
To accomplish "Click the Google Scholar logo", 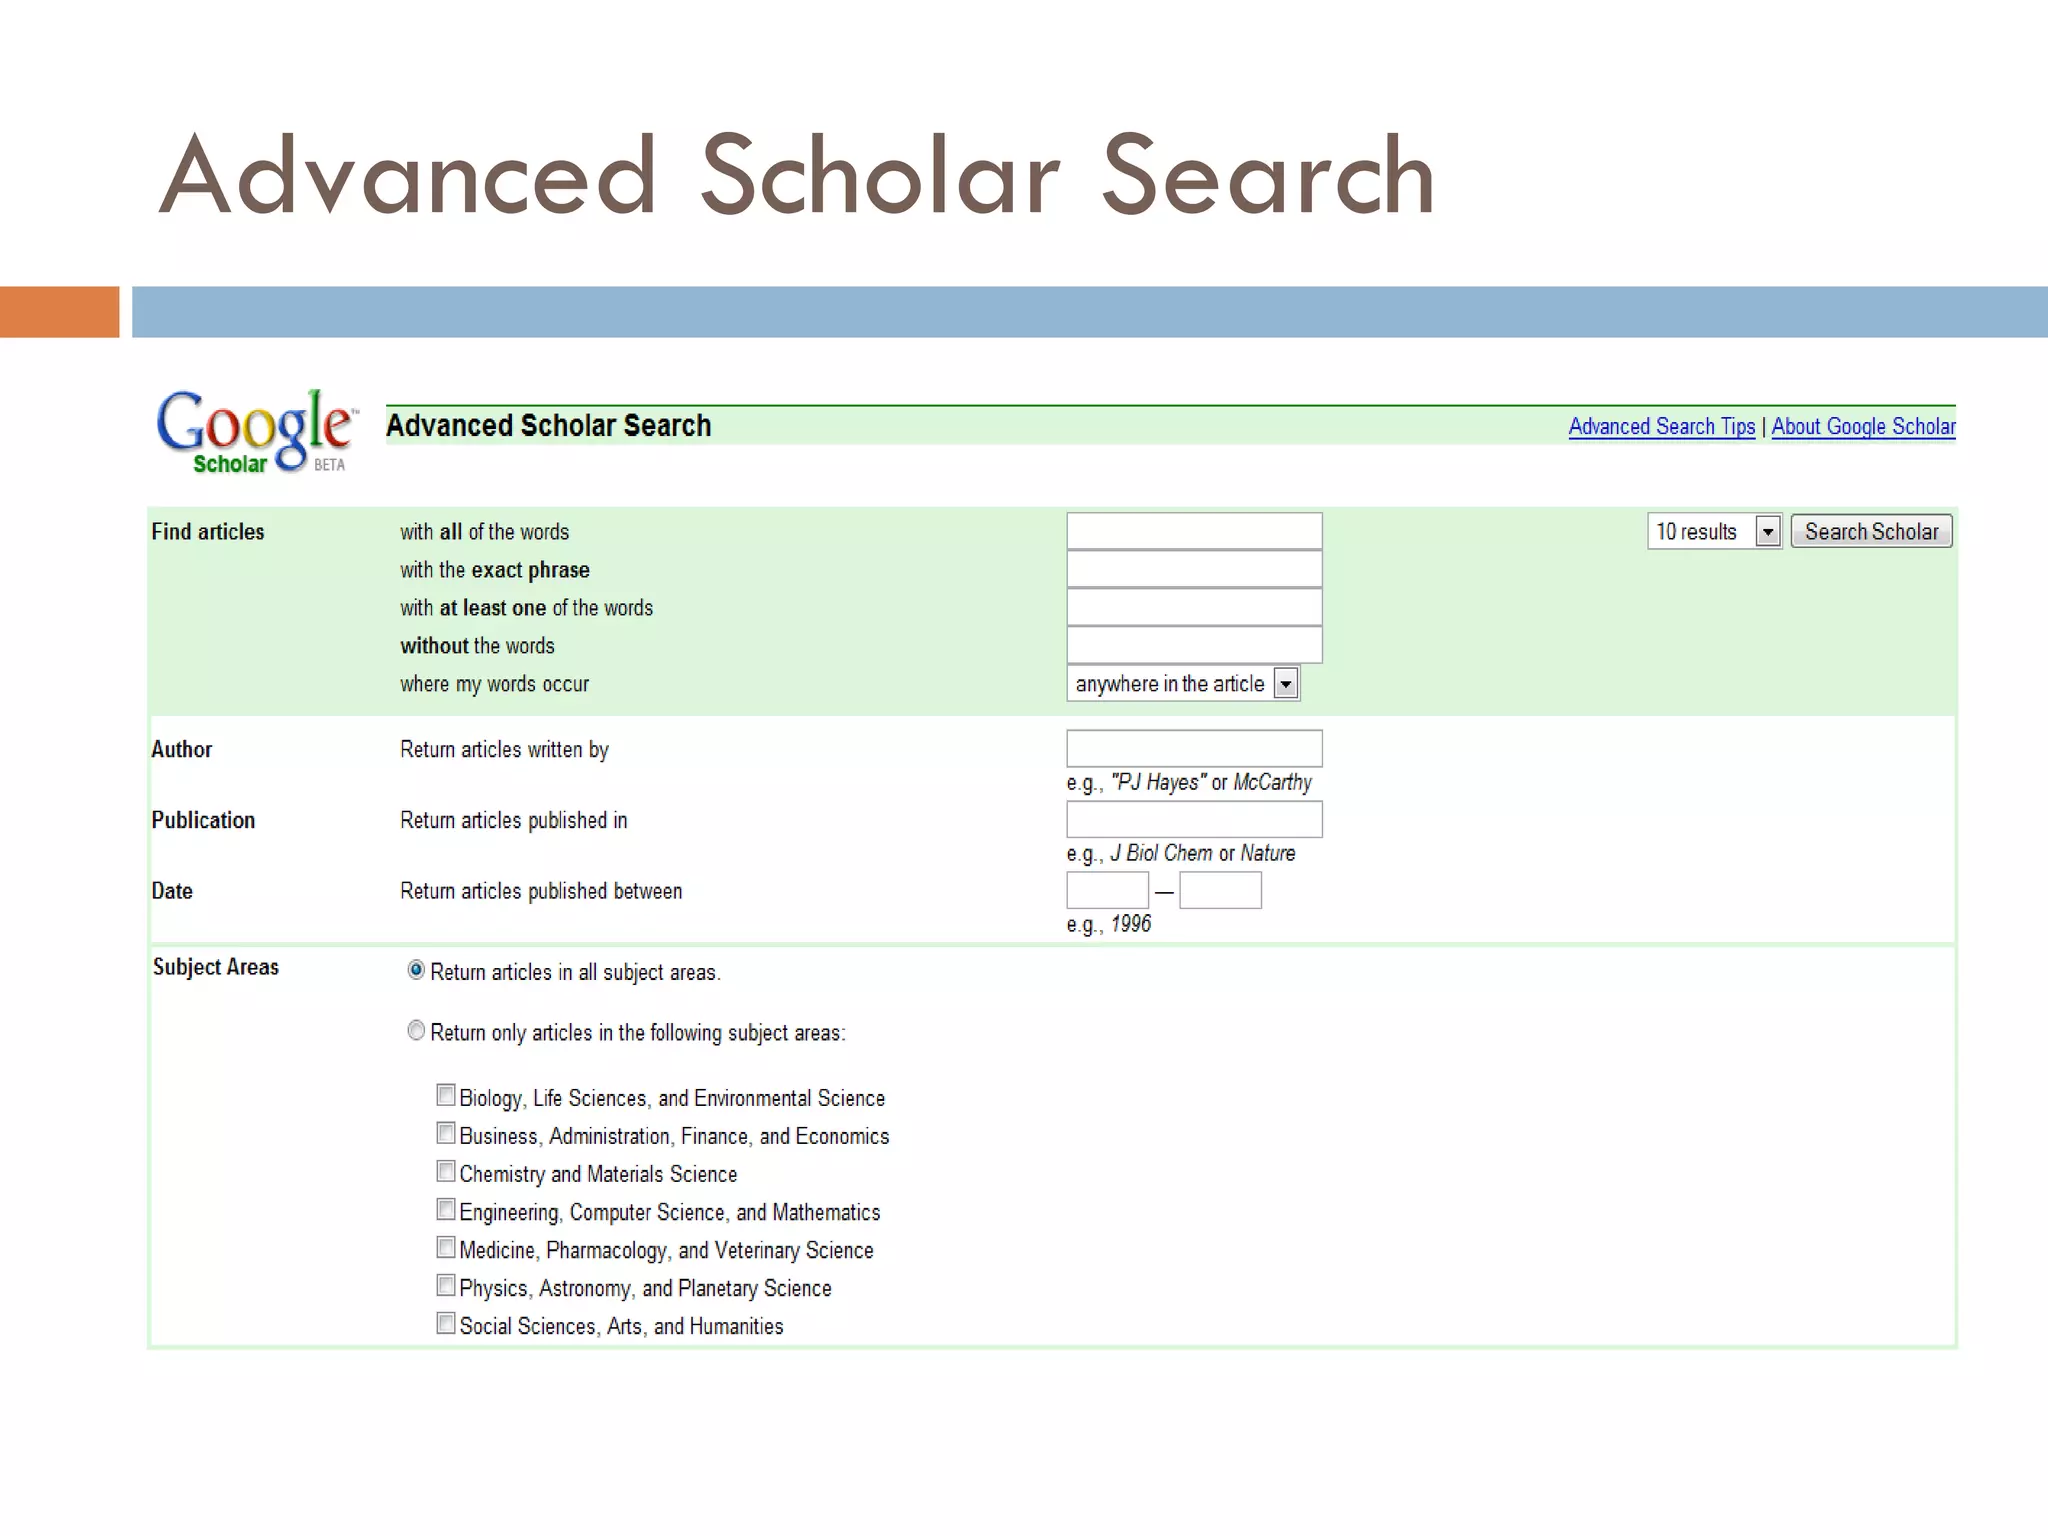I will pyautogui.click(x=256, y=432).
